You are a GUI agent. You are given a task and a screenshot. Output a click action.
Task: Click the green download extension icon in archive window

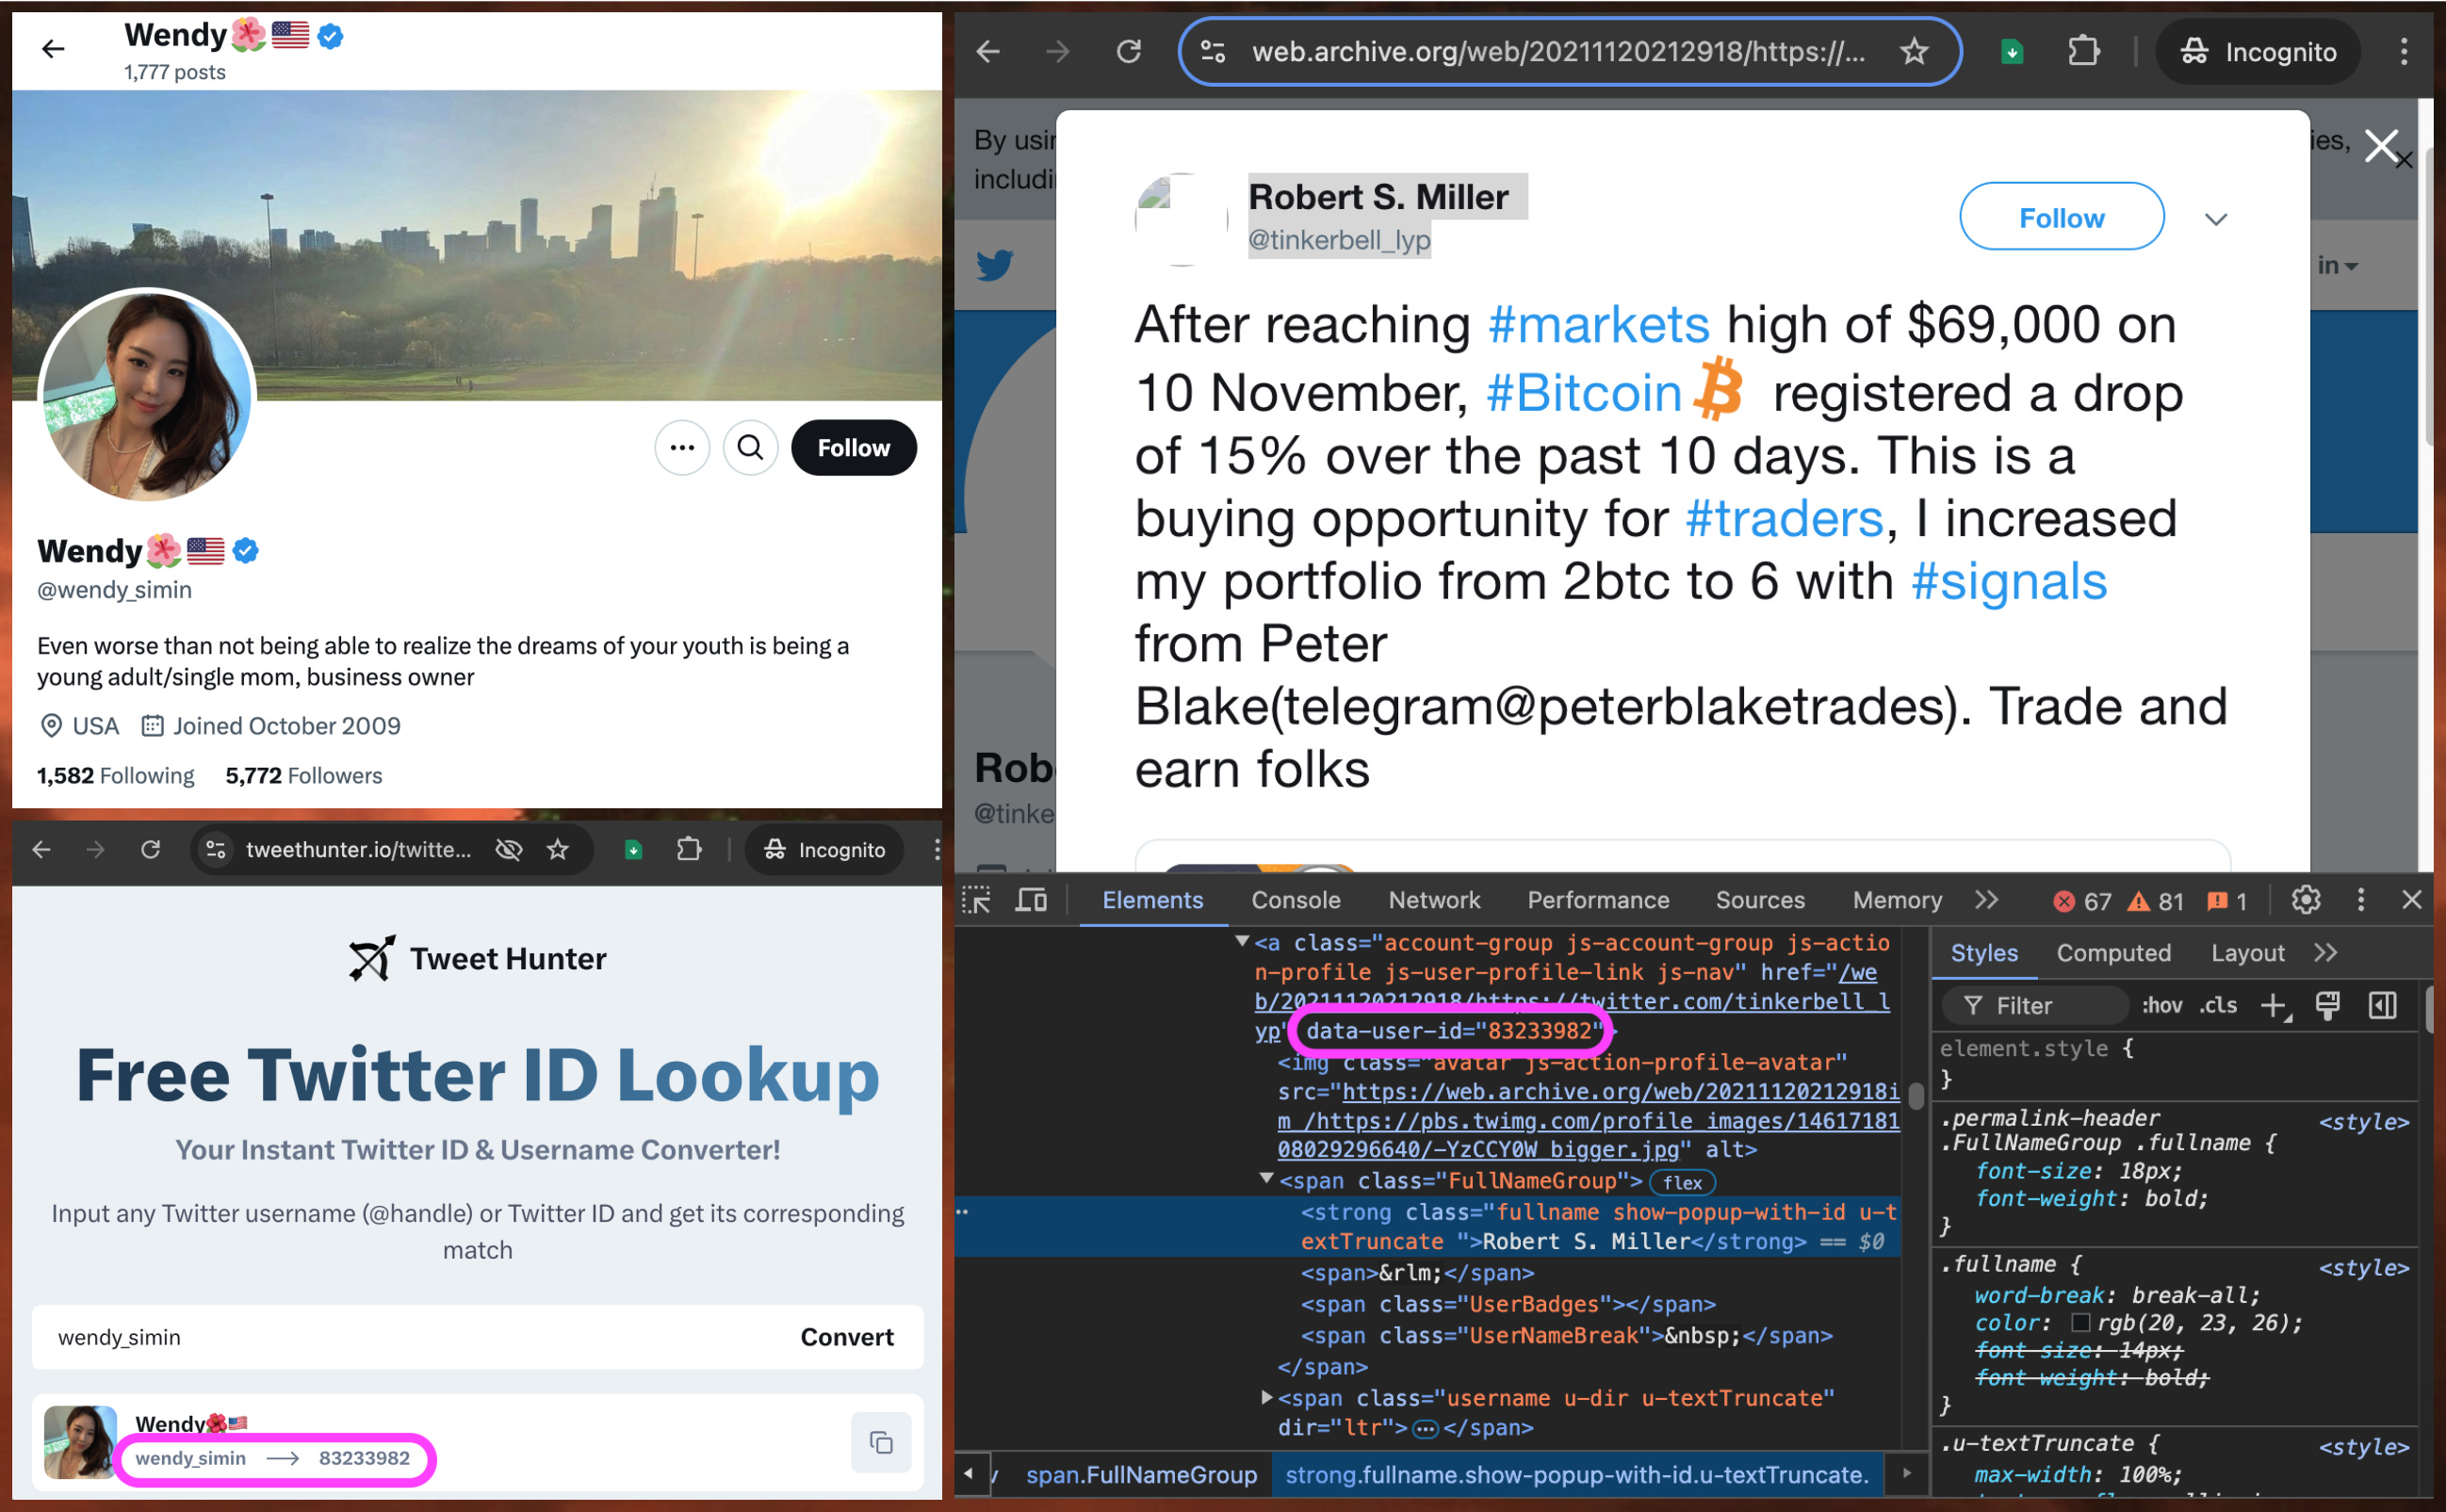click(x=2012, y=52)
